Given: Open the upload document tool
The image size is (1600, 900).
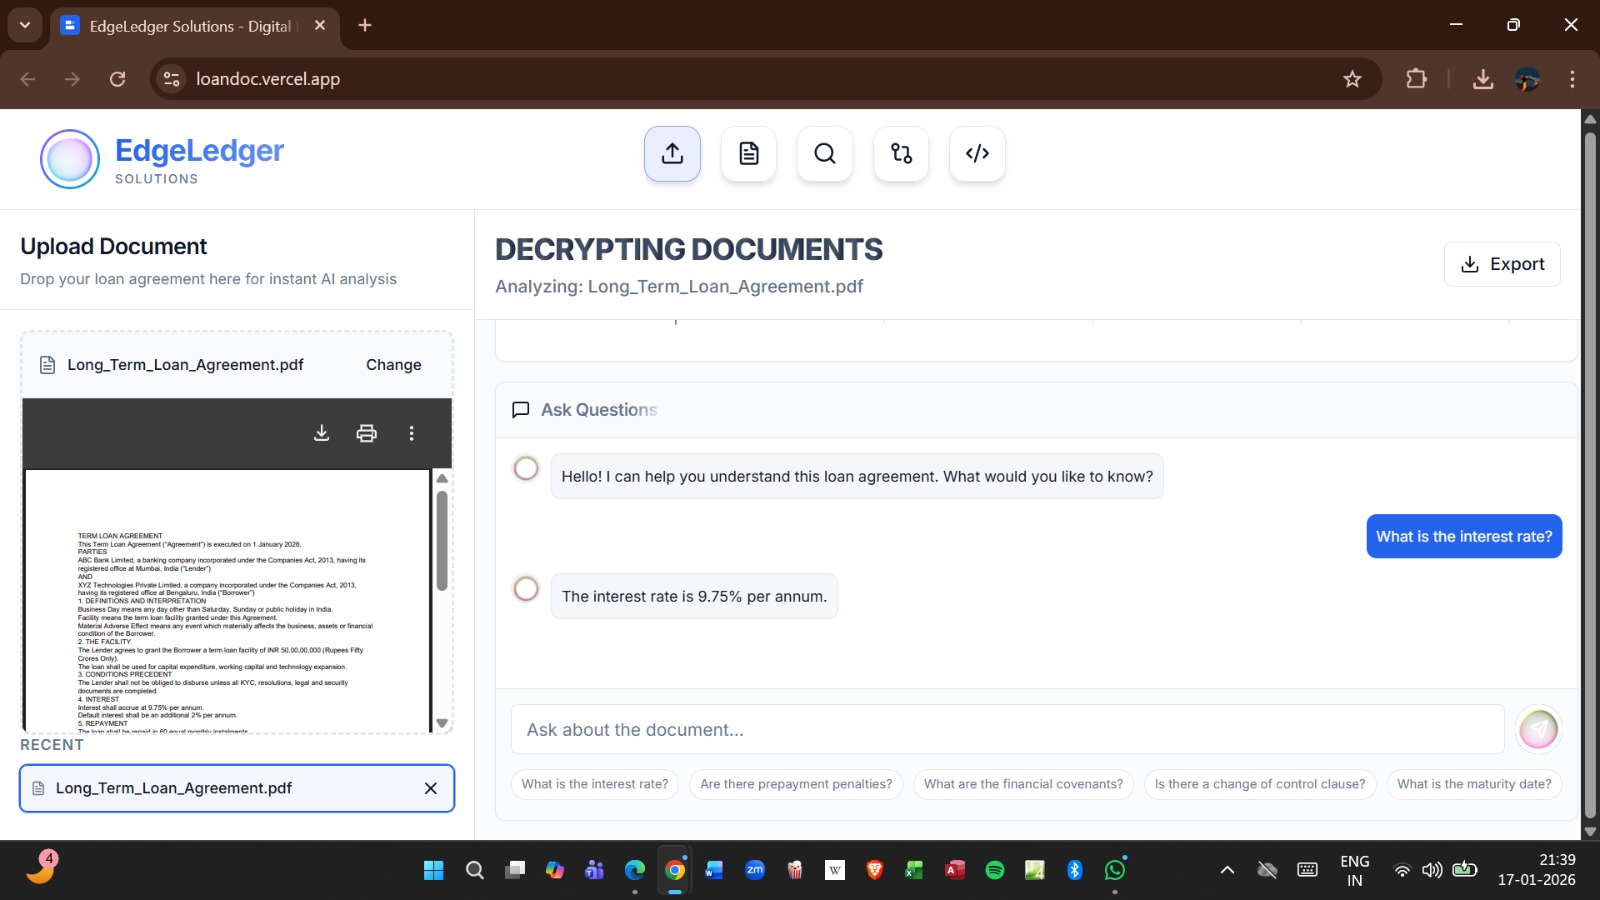Looking at the screenshot, I should pos(672,154).
